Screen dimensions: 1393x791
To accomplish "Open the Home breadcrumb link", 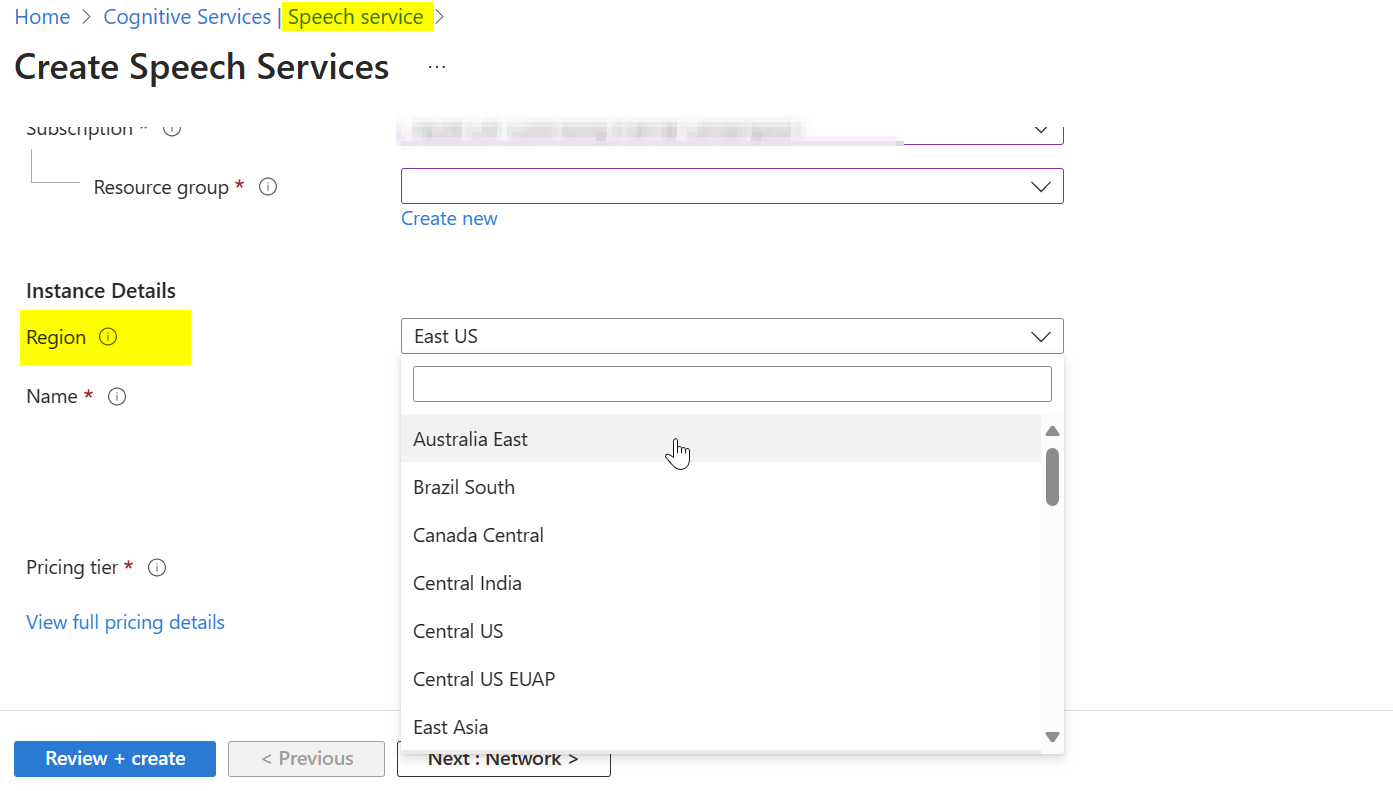I will point(42,17).
